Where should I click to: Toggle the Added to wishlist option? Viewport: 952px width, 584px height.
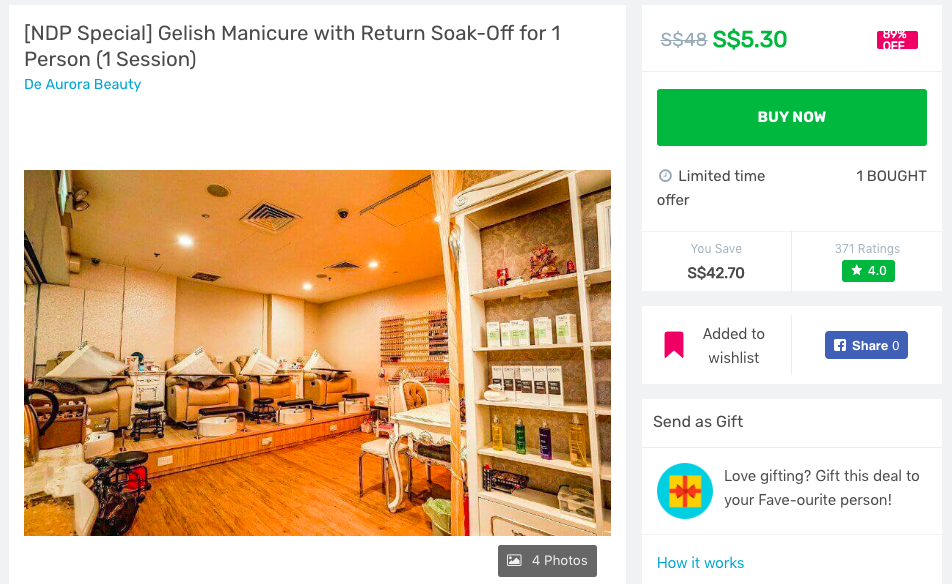click(x=733, y=346)
